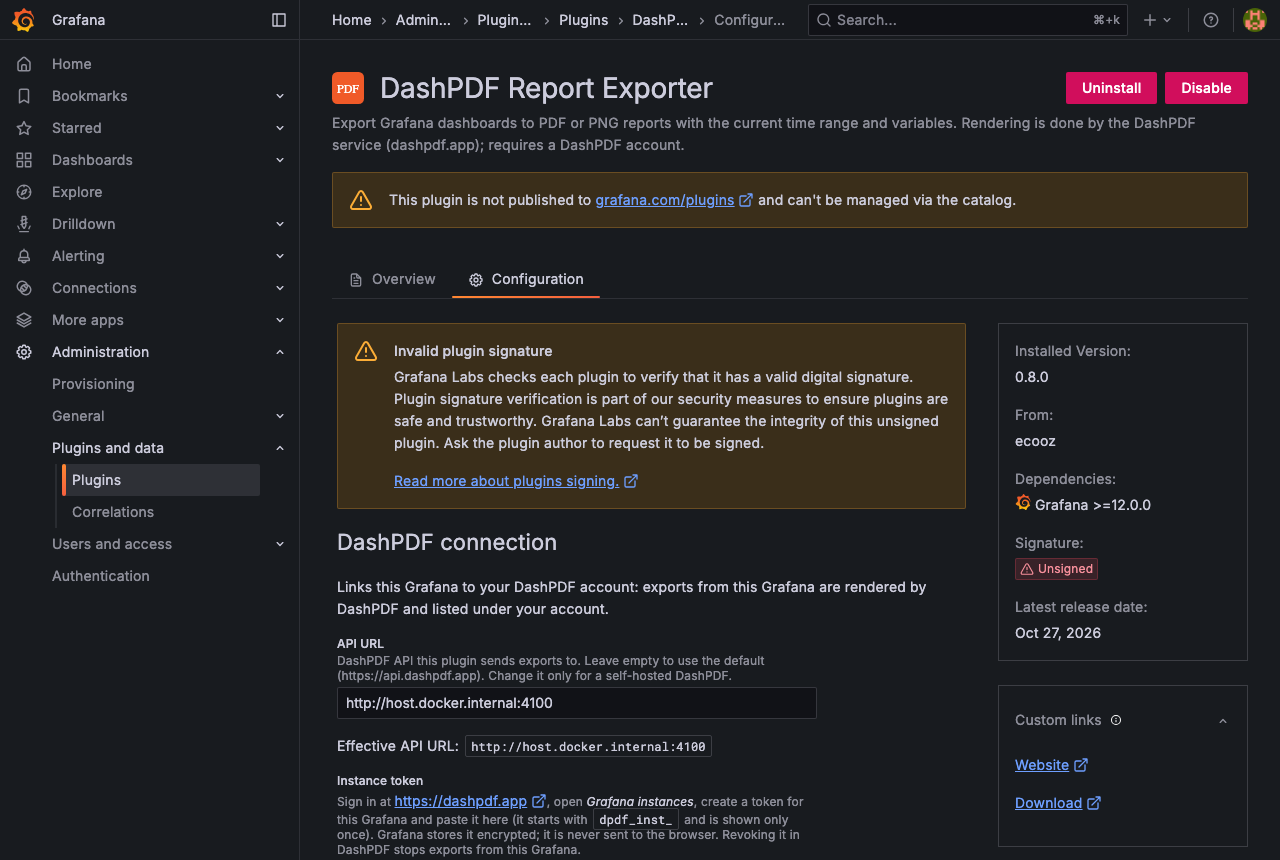The width and height of the screenshot is (1280, 860).
Task: Open Provisioning in the sidebar
Action: 93,384
